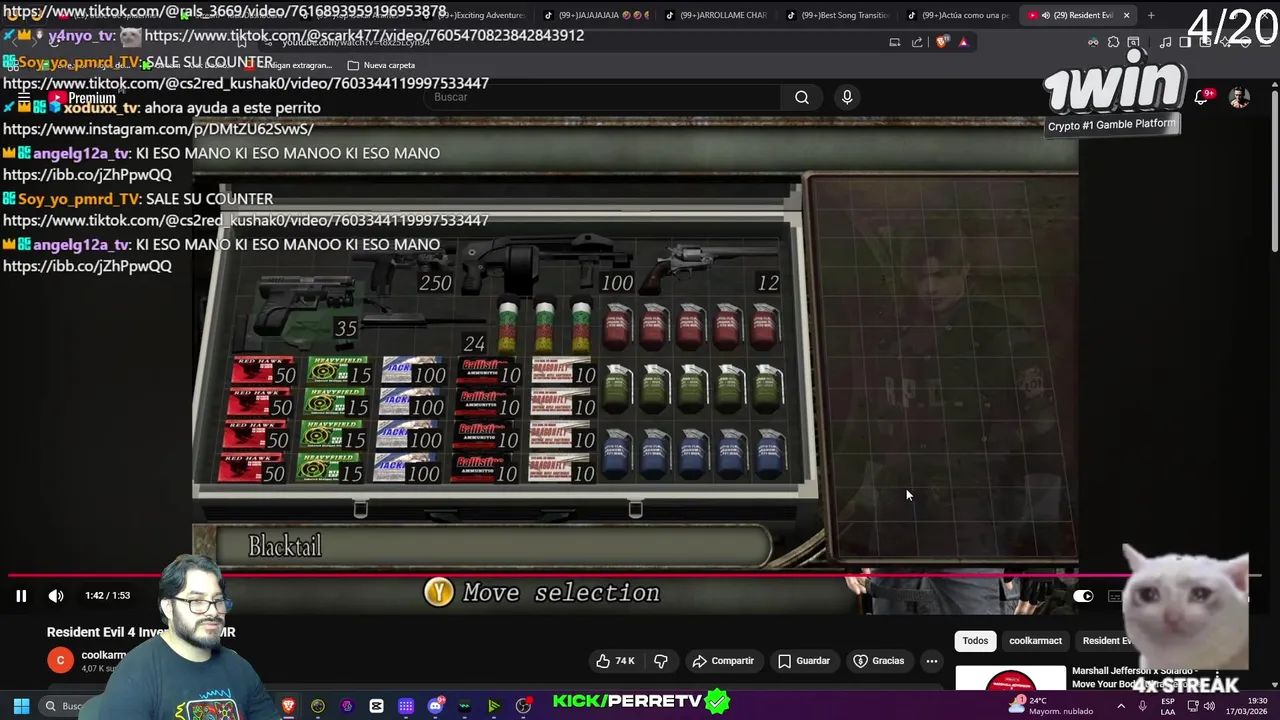Open Marshall Jefferson x Solardo video thumbnail
1280x720 pixels.
pyautogui.click(x=1012, y=680)
